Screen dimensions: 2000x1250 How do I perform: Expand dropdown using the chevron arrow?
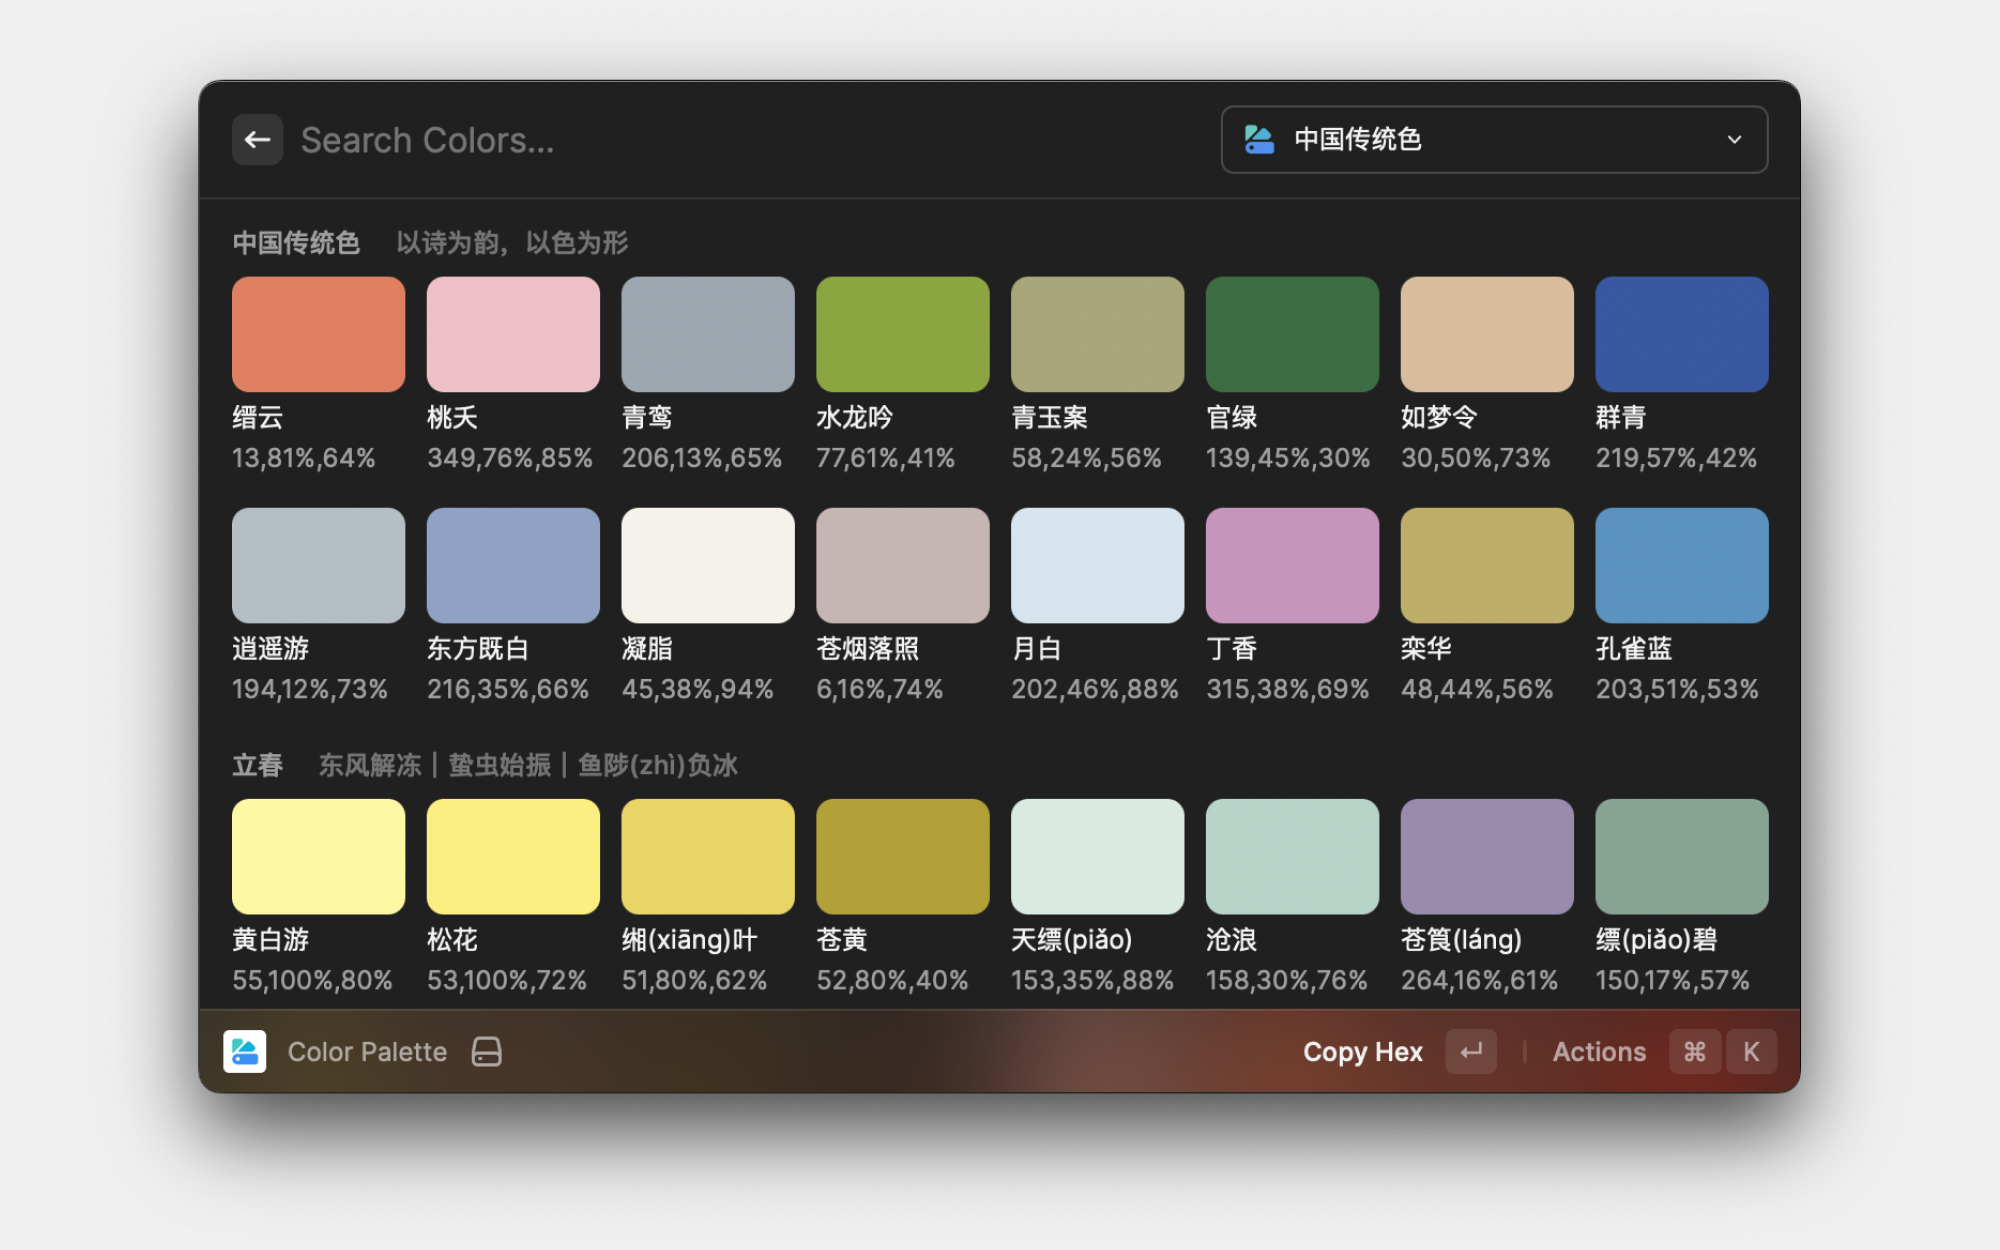point(1734,140)
